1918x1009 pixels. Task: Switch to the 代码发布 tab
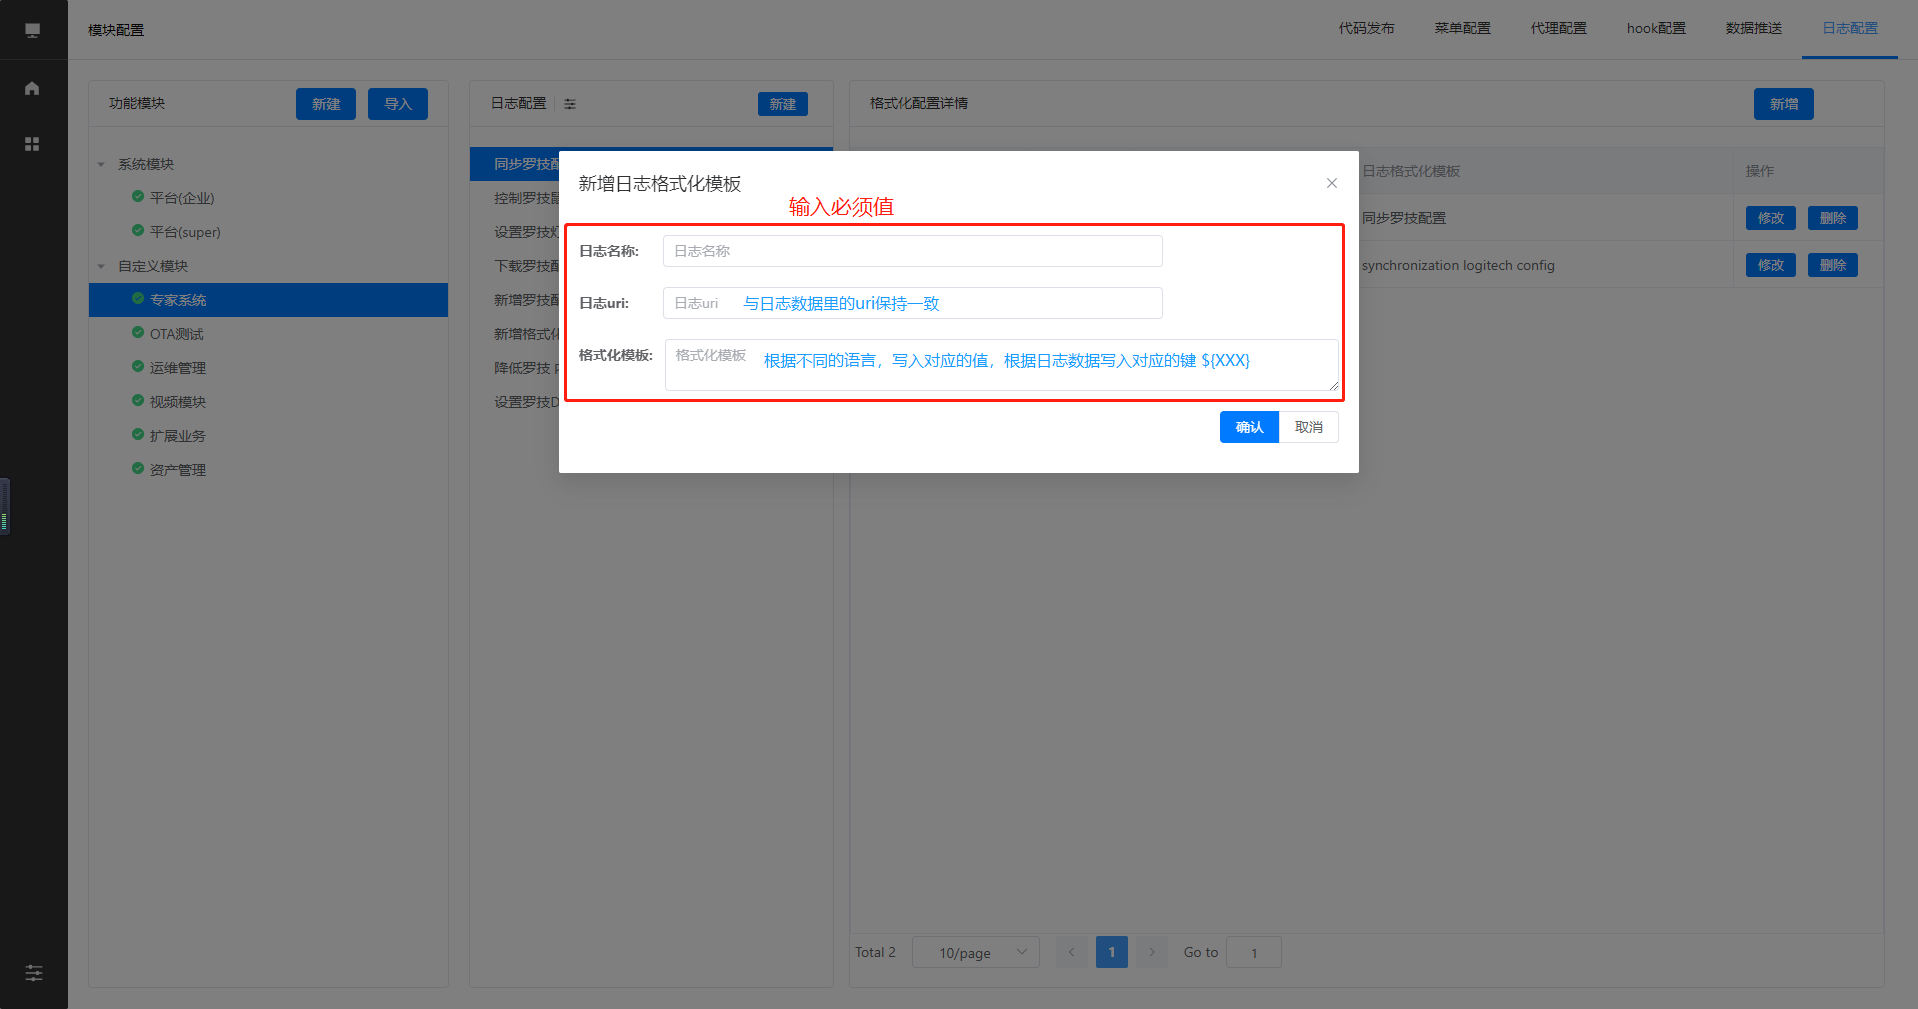tap(1366, 28)
